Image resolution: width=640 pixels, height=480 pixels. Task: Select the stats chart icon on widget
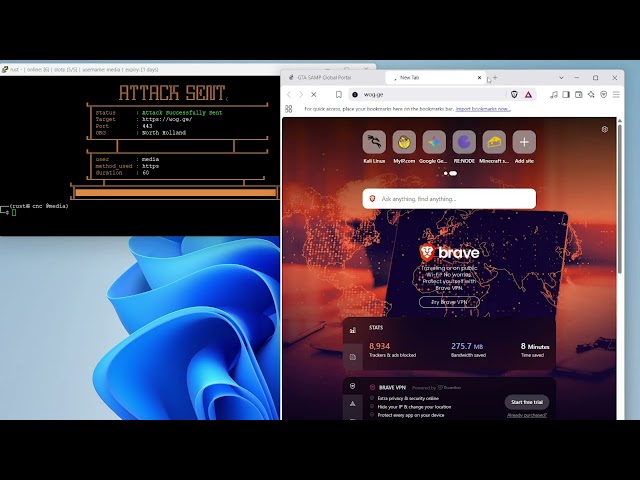[x=353, y=330]
